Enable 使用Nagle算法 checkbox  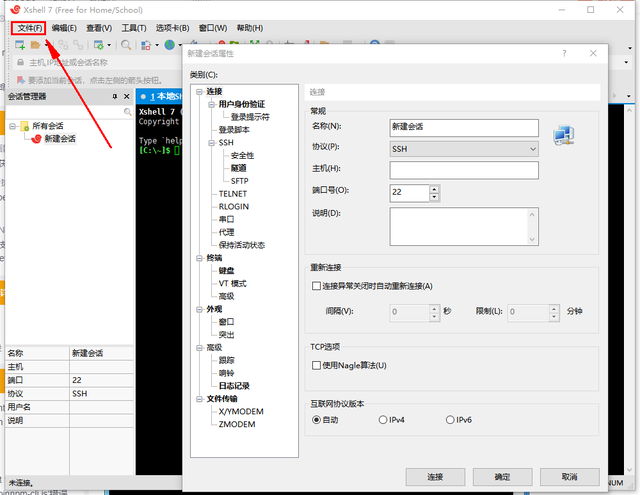click(x=316, y=365)
